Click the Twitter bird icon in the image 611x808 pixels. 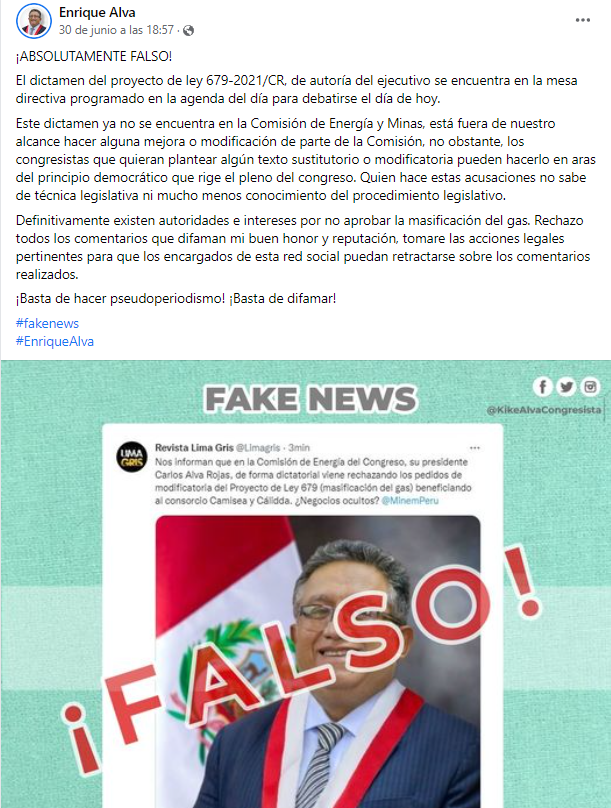(x=566, y=386)
